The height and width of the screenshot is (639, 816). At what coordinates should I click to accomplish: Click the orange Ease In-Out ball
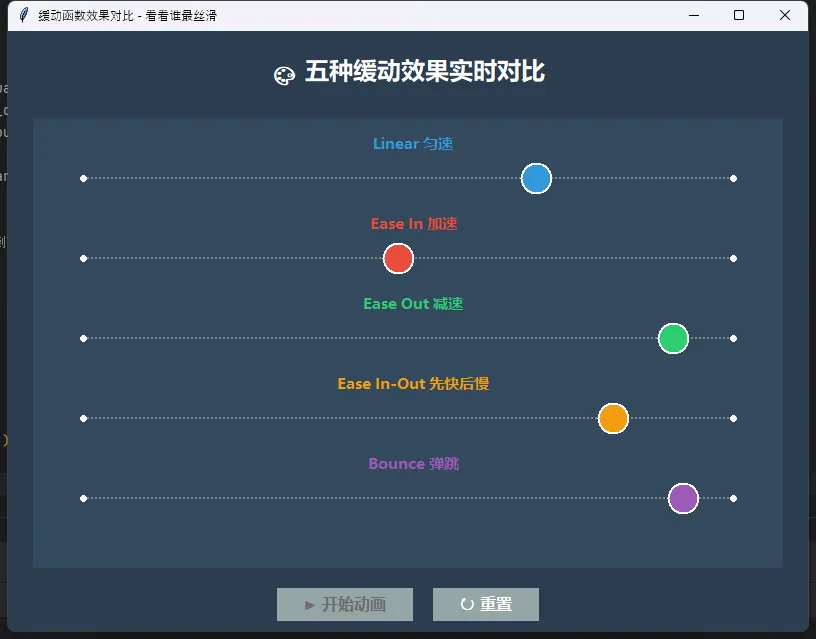coord(613,419)
